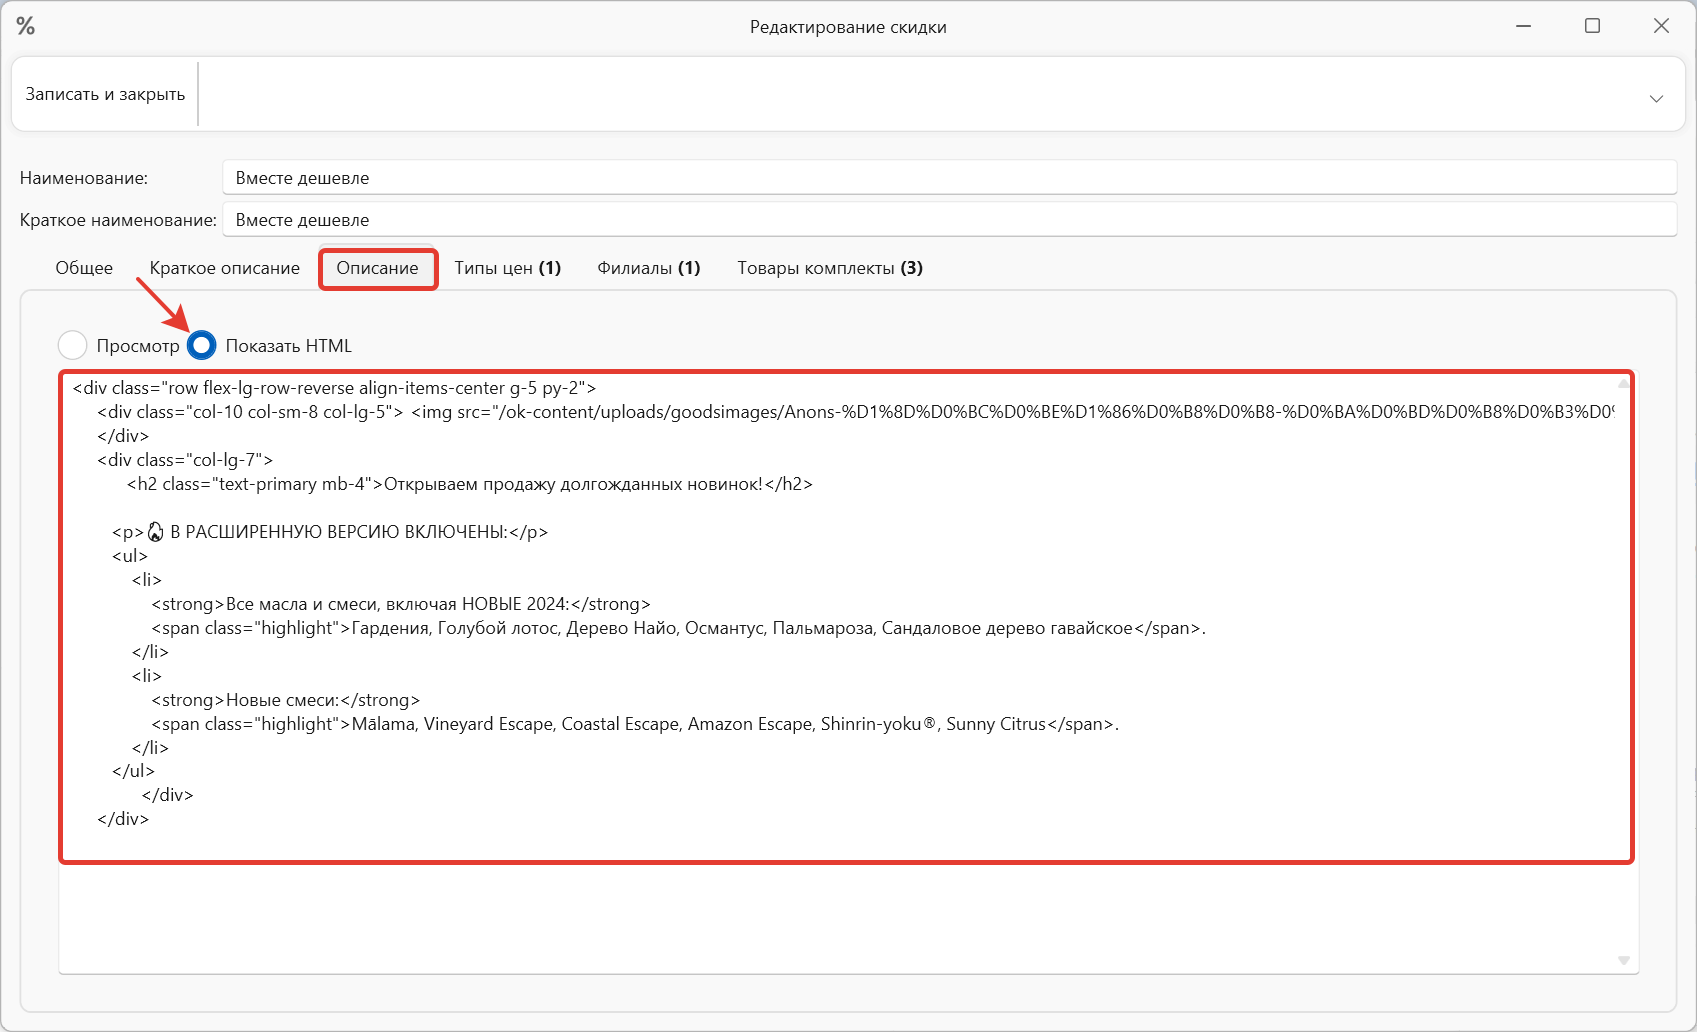The height and width of the screenshot is (1032, 1697).
Task: Switch to the Краткое описание tab
Action: point(224,268)
